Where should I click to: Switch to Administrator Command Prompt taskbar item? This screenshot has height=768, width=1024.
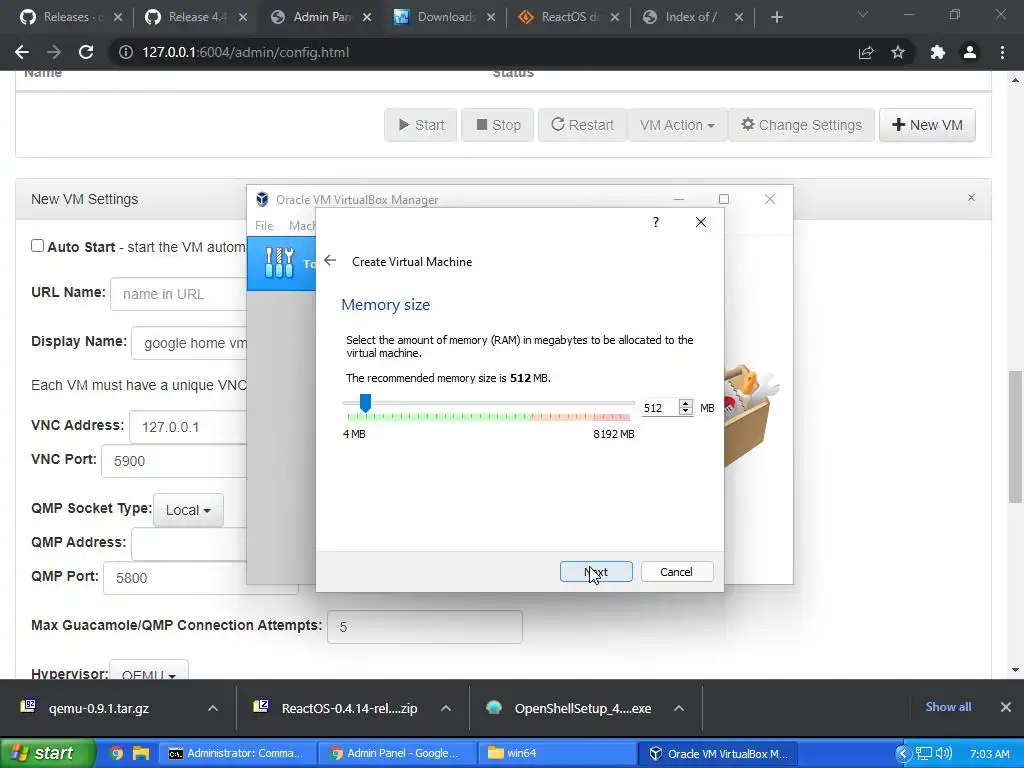[237, 753]
